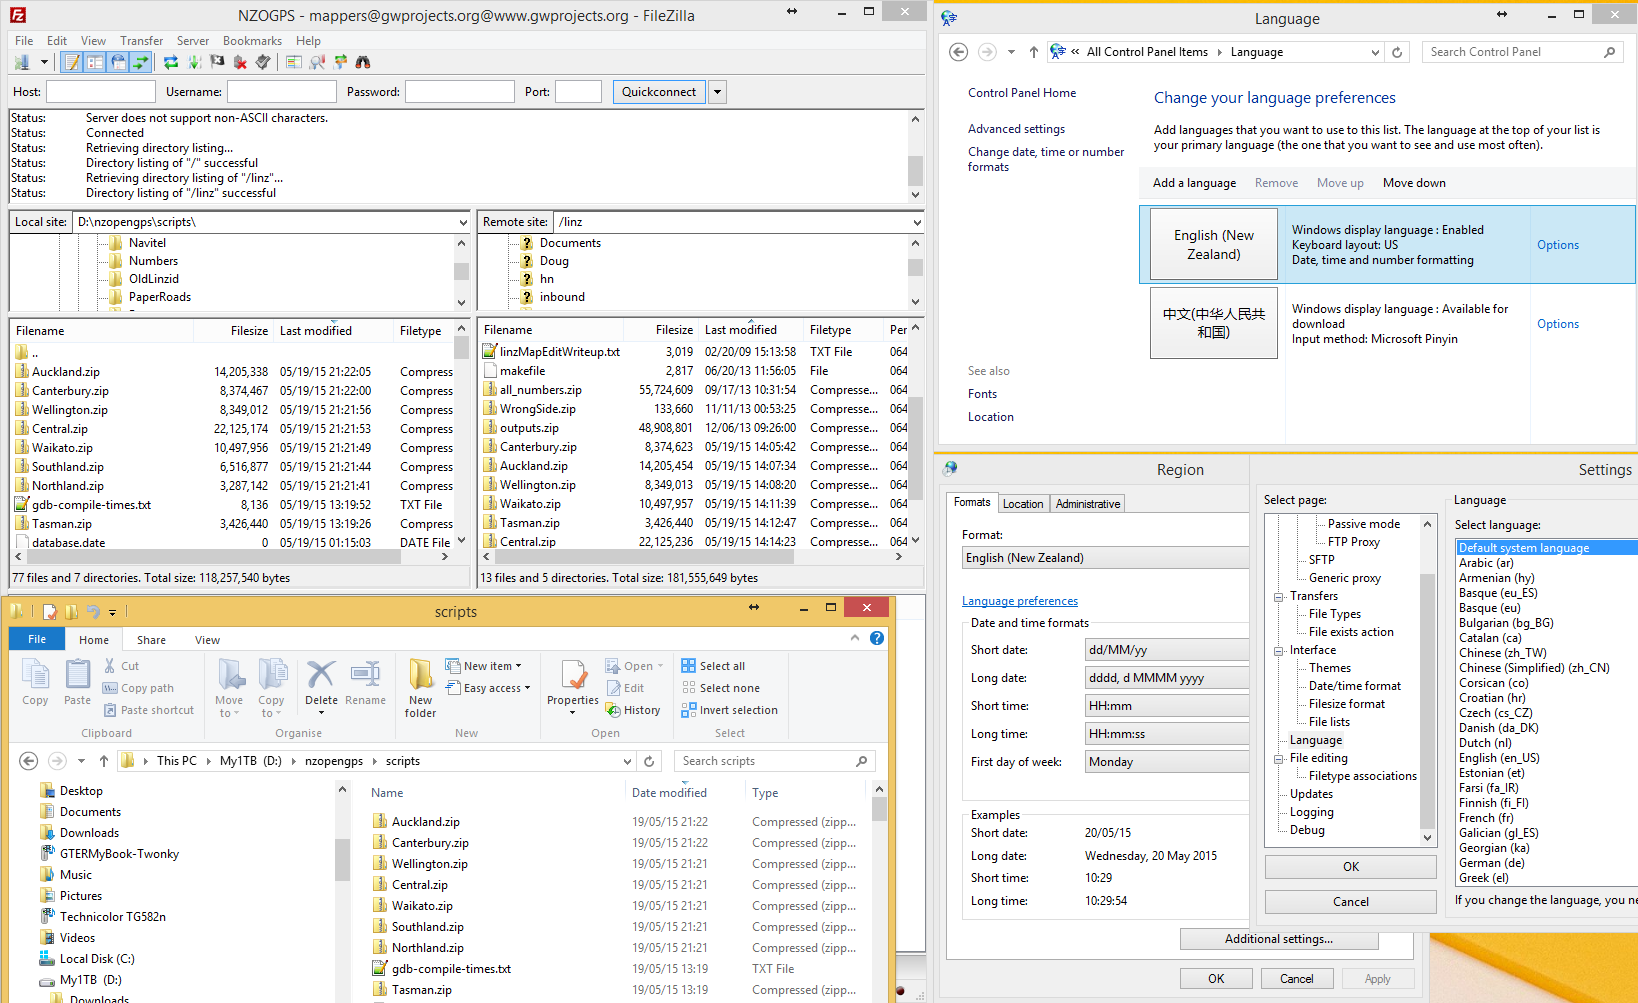
Task: Click OK button in Settings dialog
Action: coord(1350,867)
